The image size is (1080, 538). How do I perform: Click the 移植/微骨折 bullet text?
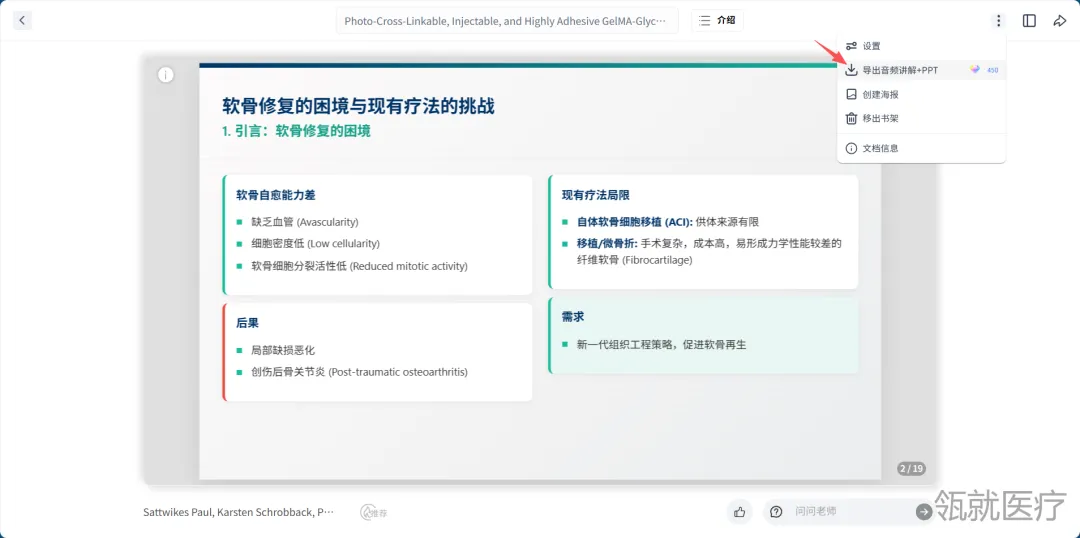coord(709,251)
